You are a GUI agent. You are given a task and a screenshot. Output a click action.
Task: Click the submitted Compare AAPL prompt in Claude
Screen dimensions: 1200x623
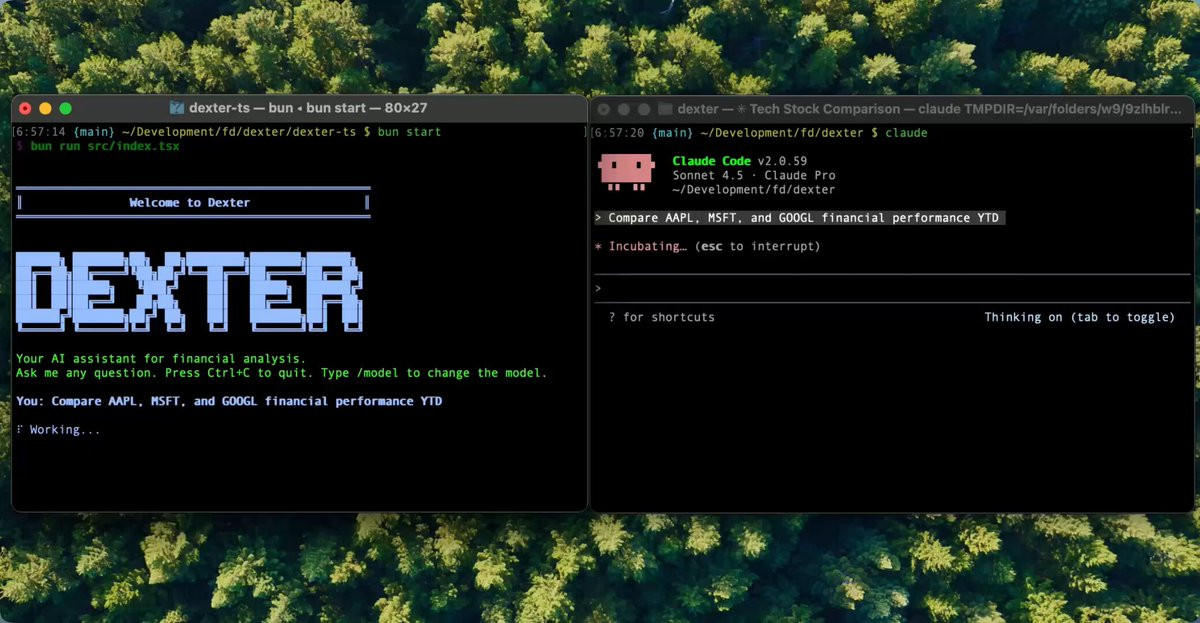799,218
